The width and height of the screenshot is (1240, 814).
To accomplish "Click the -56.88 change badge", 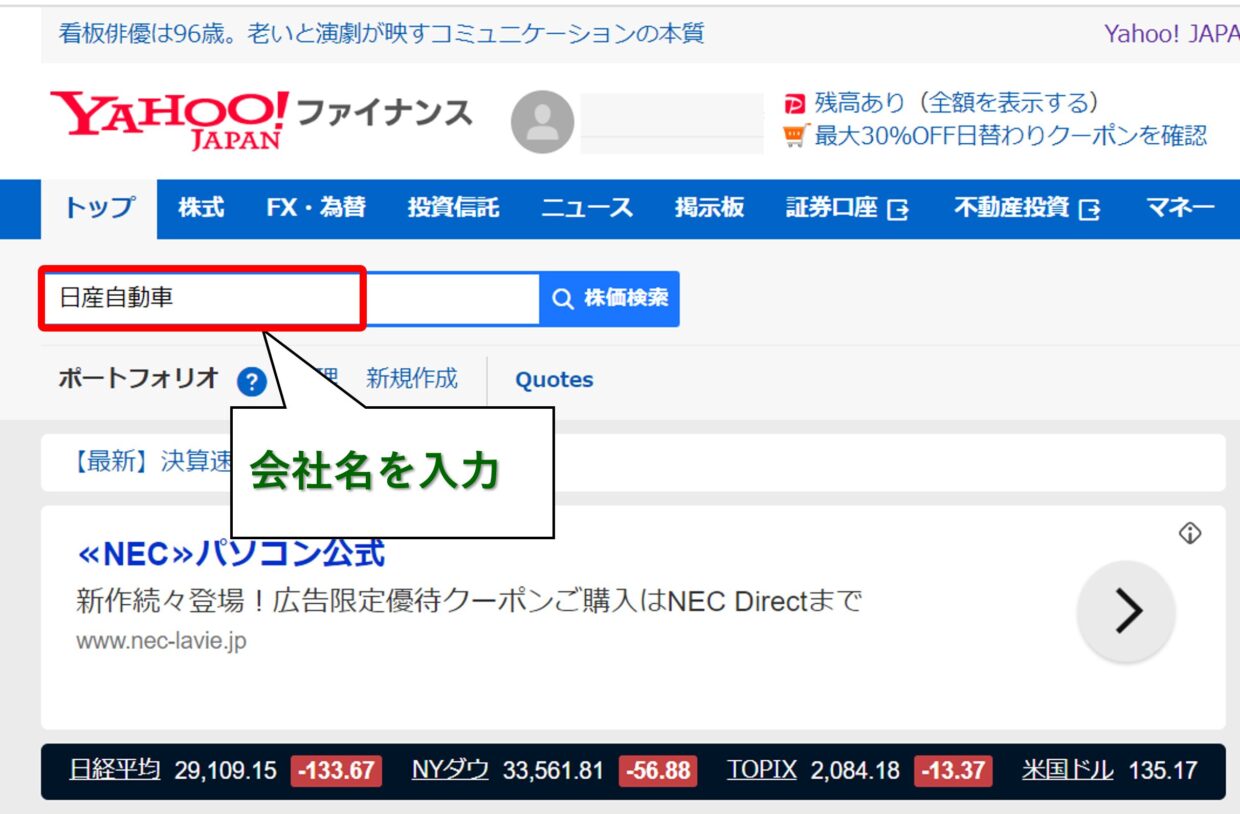I will point(658,772).
